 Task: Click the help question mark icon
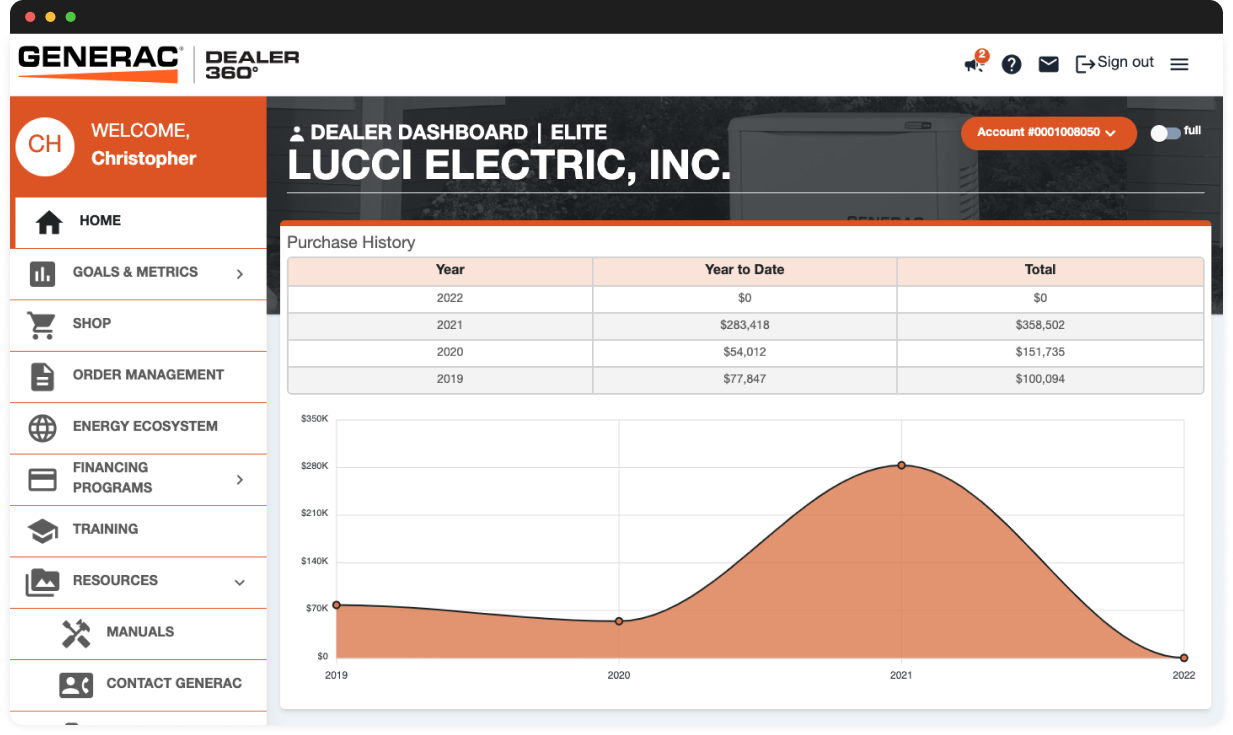click(1011, 64)
